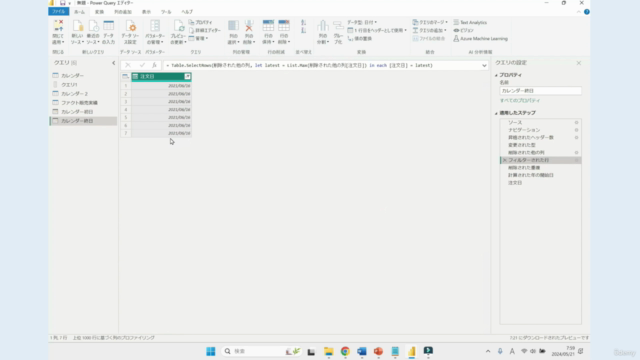Cancel formula edit with the X icon

tap(128, 65)
